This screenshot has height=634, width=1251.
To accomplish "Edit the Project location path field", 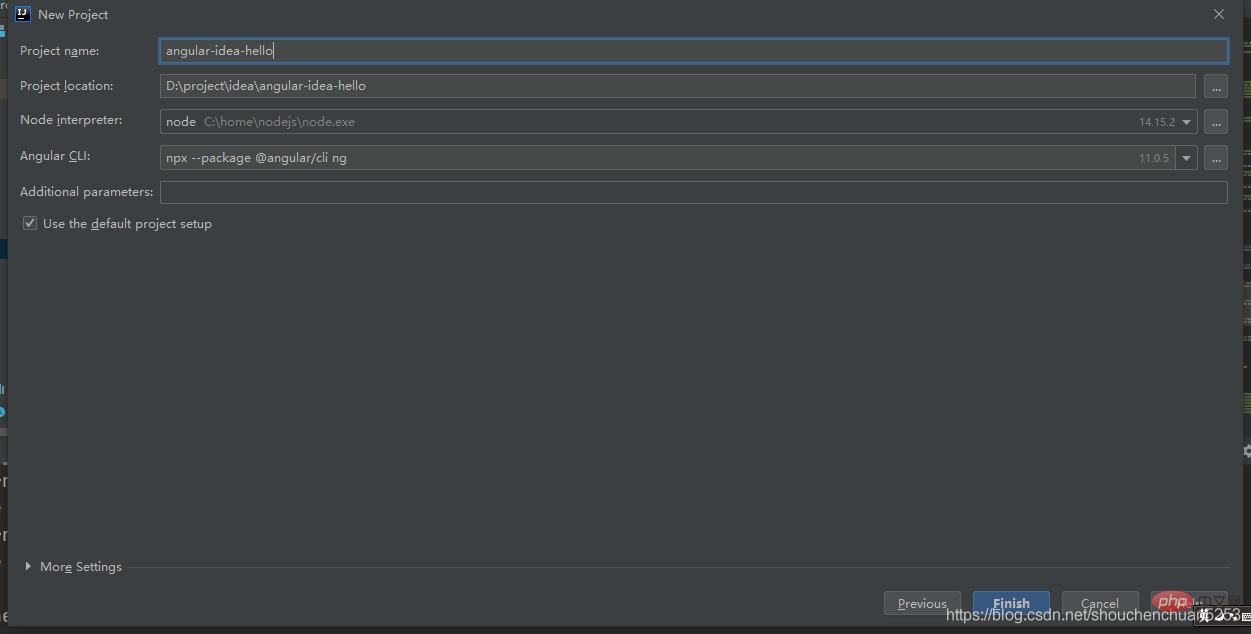I will (x=677, y=86).
